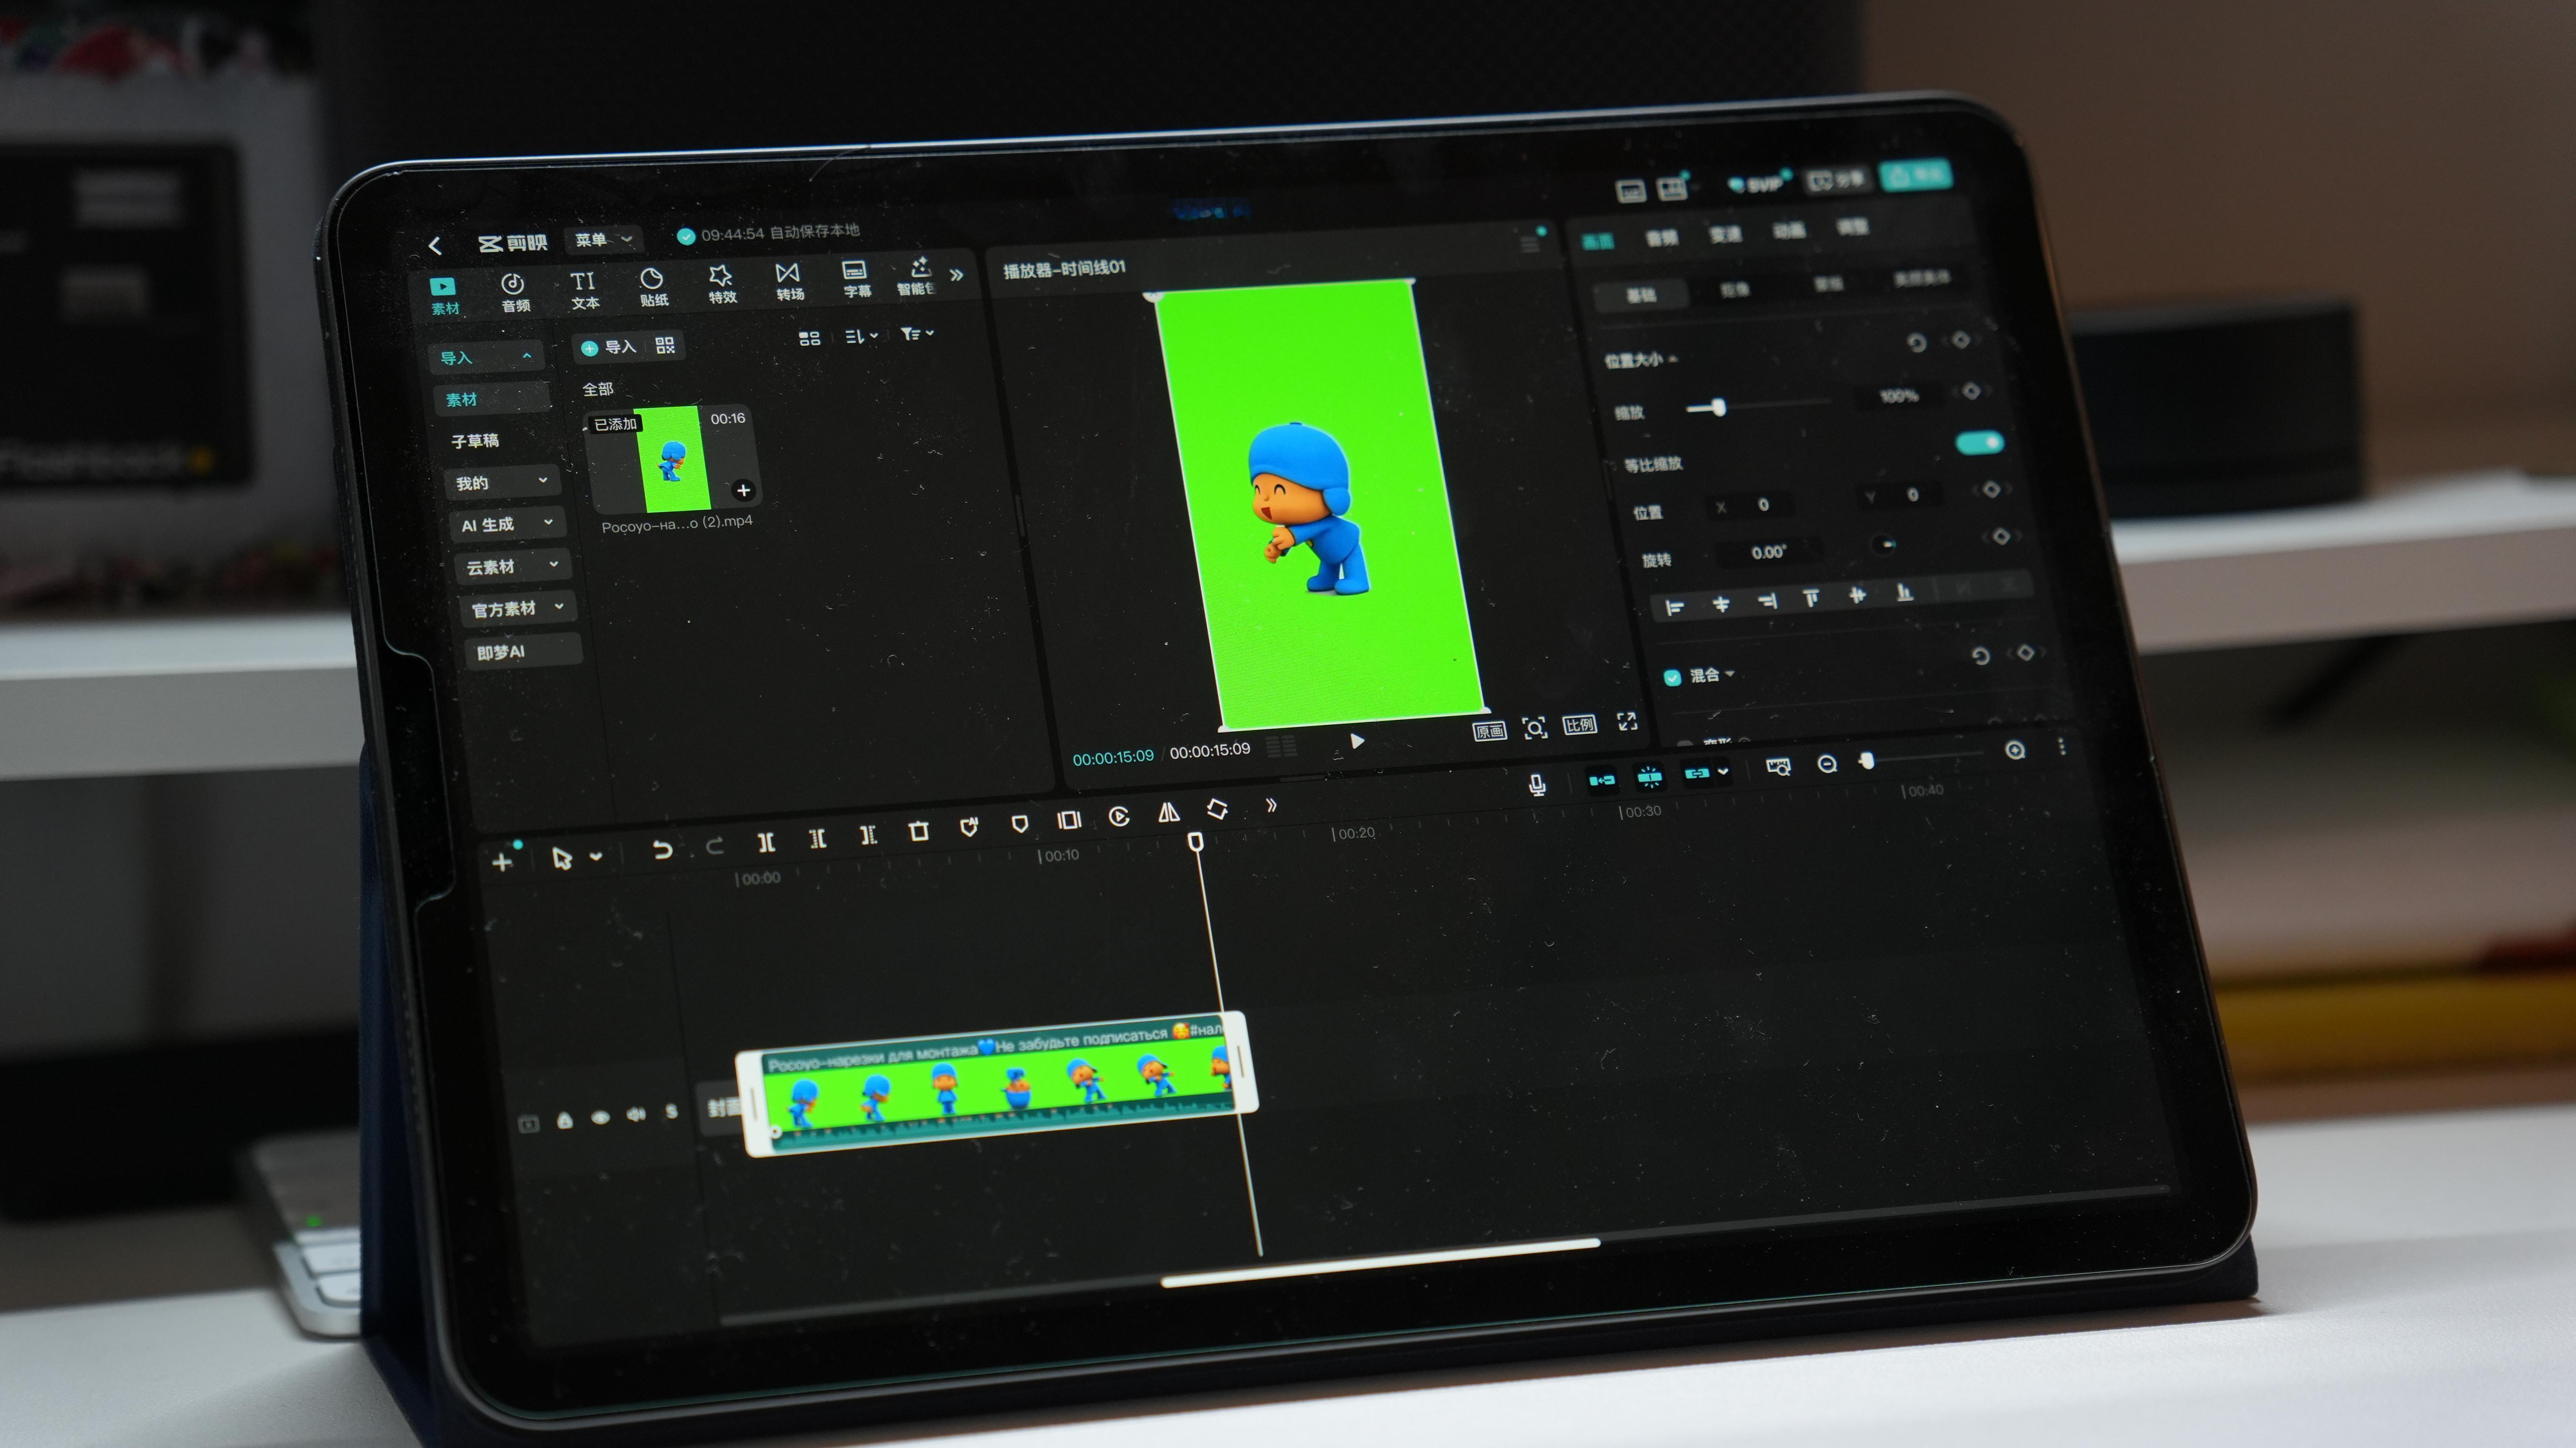Zoom in the timeline

(x=2015, y=750)
